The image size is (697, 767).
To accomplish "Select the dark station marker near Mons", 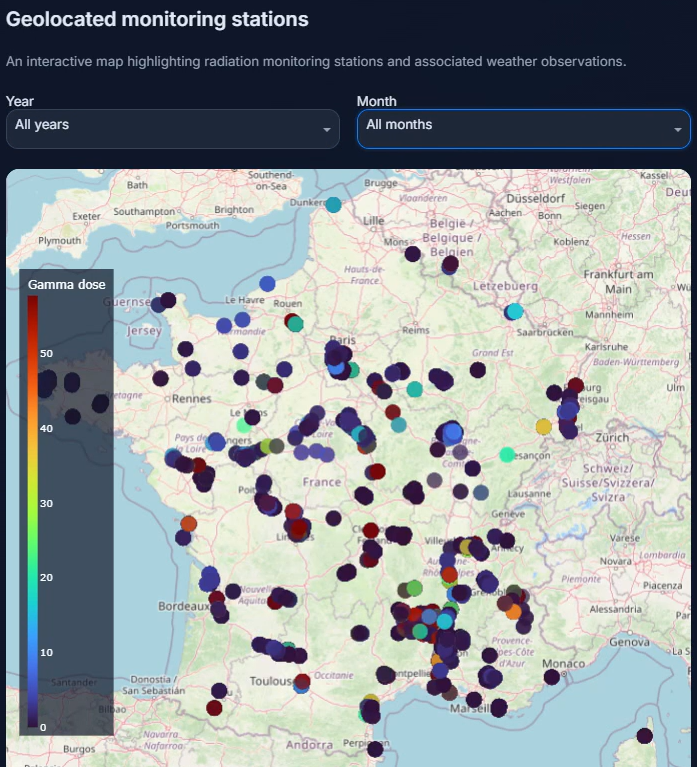I will (412, 254).
